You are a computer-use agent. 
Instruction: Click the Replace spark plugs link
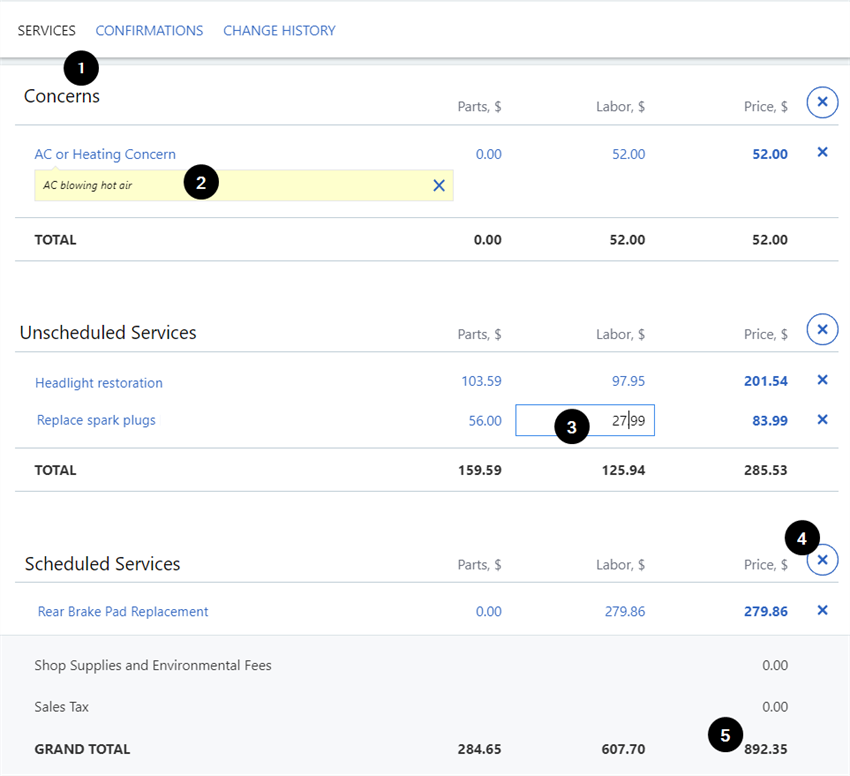tap(96, 420)
